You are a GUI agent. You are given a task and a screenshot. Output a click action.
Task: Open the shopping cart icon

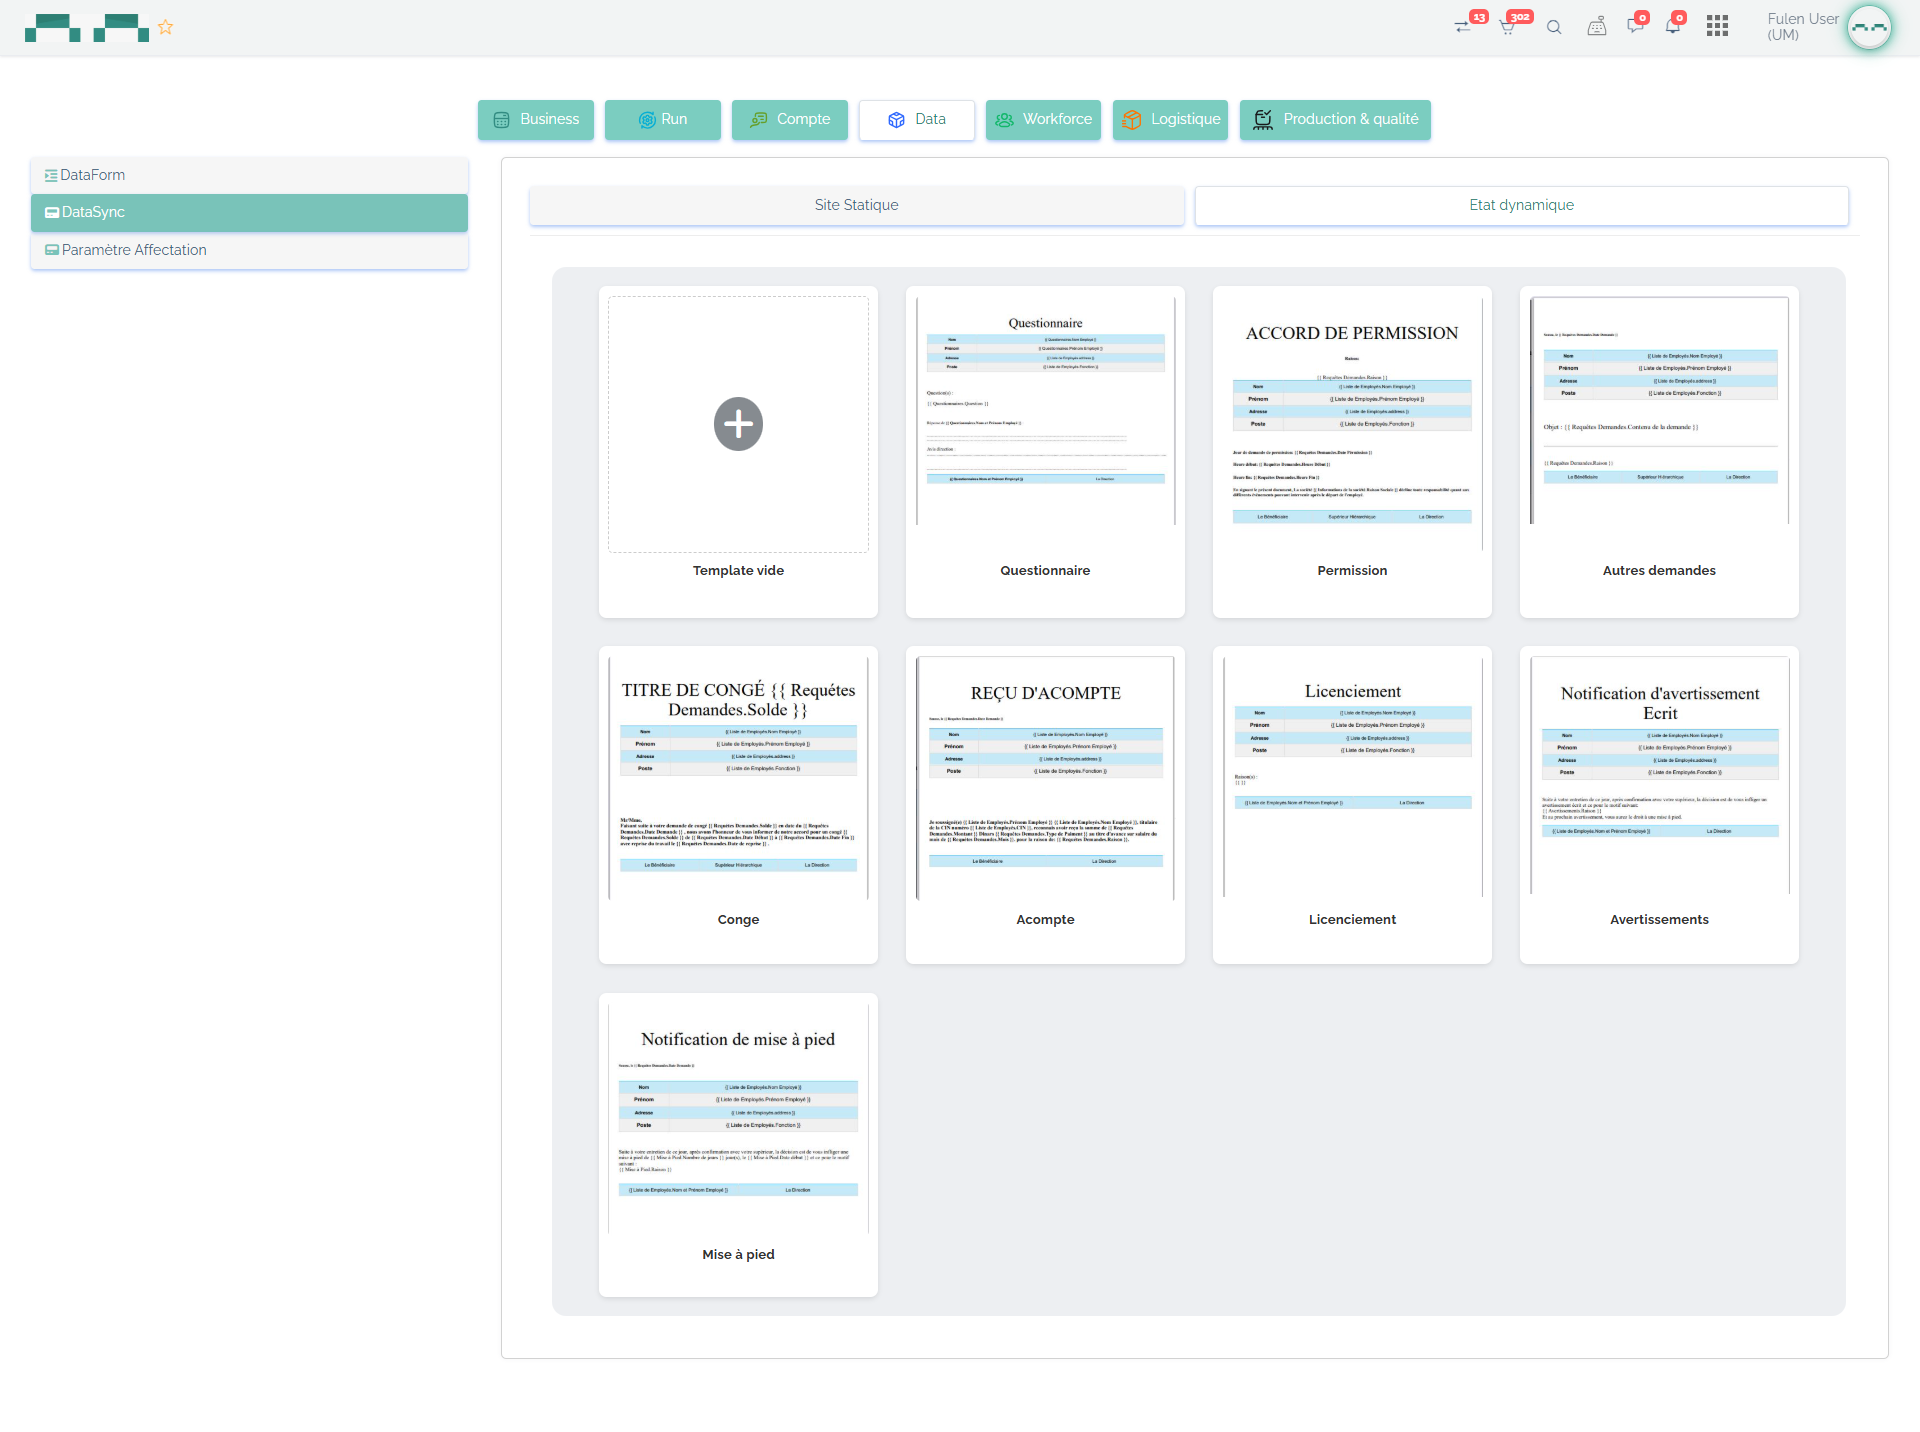(1508, 27)
